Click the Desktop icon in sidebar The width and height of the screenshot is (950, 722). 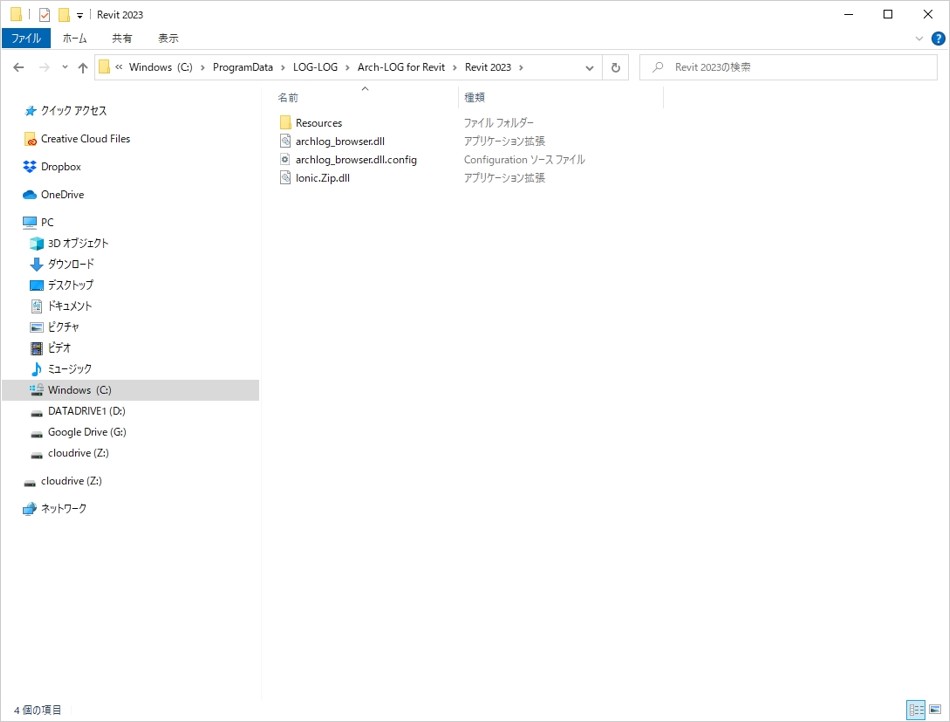[37, 285]
